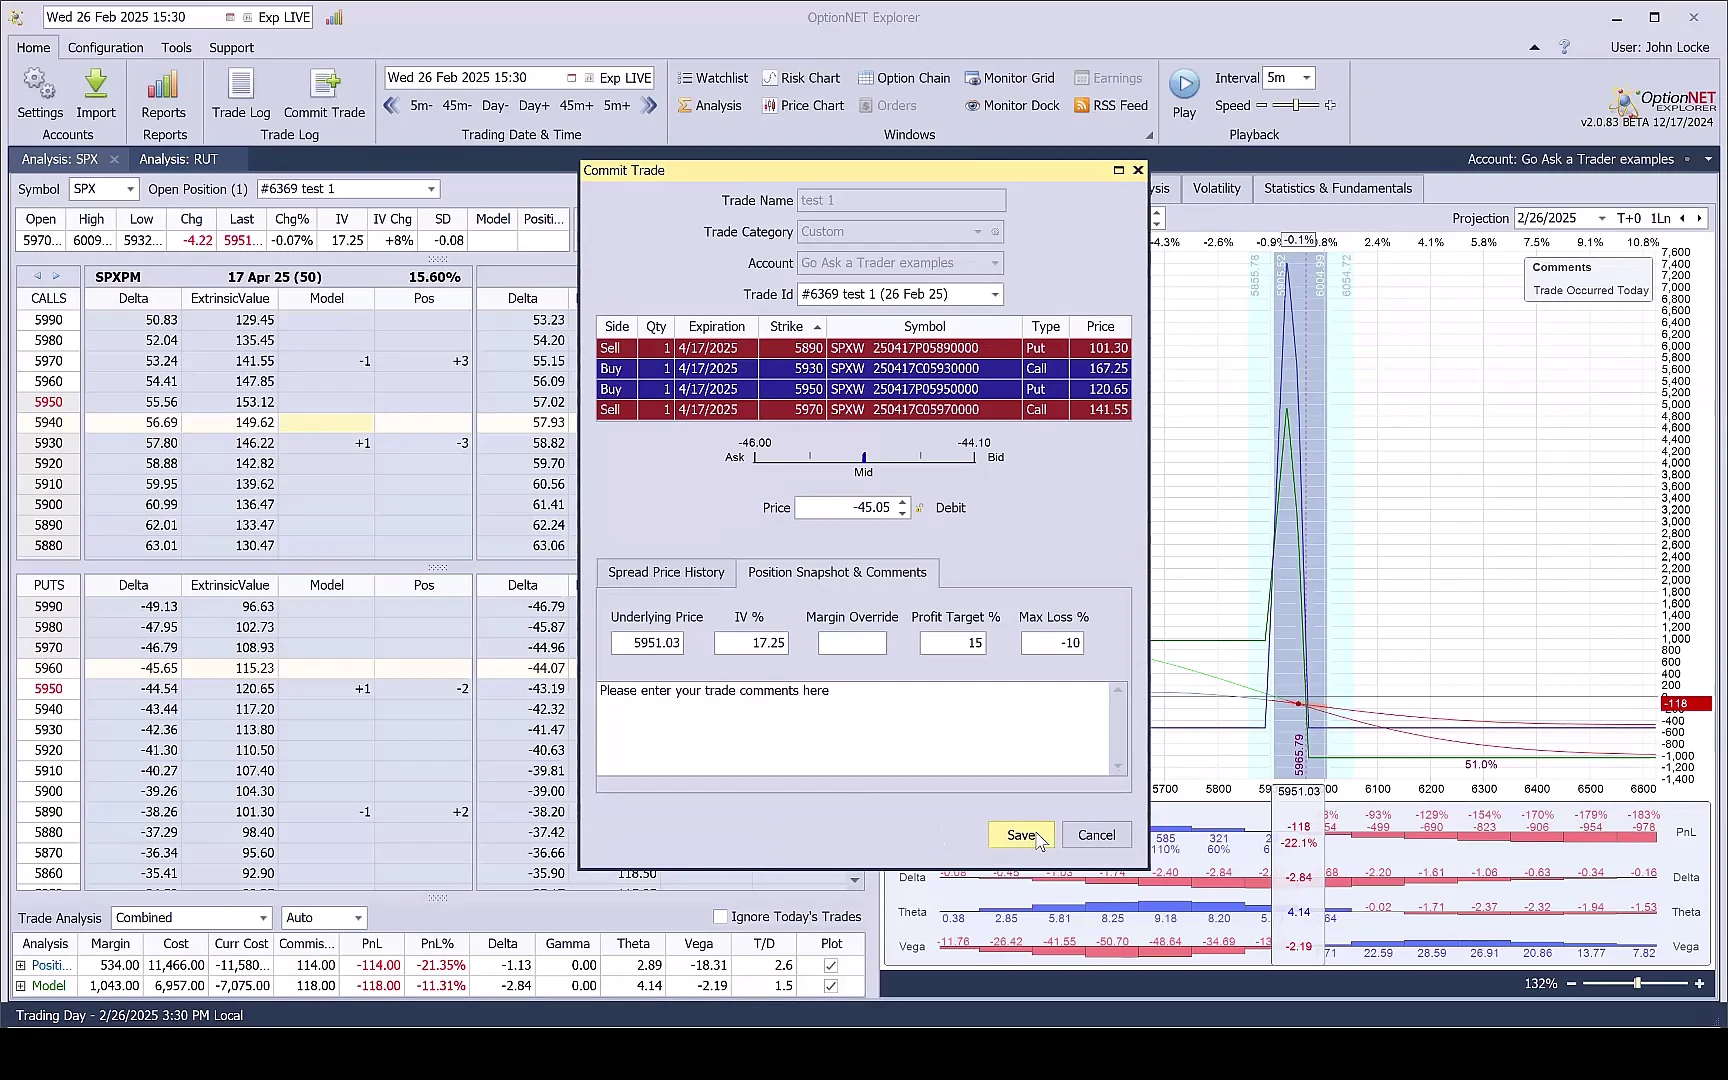The height and width of the screenshot is (1080, 1728).
Task: Save the committed trade
Action: (x=1021, y=835)
